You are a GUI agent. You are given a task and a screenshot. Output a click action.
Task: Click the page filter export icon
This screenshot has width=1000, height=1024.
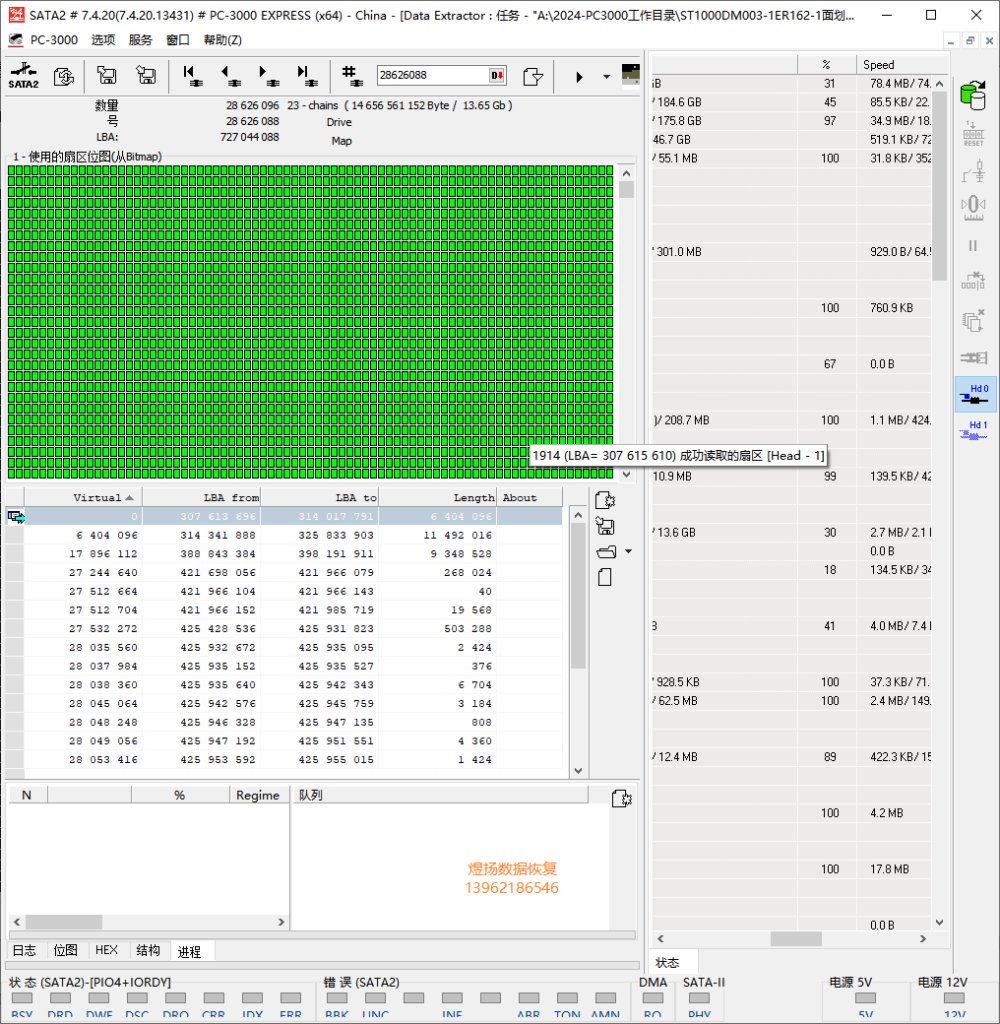pyautogui.click(x=533, y=76)
